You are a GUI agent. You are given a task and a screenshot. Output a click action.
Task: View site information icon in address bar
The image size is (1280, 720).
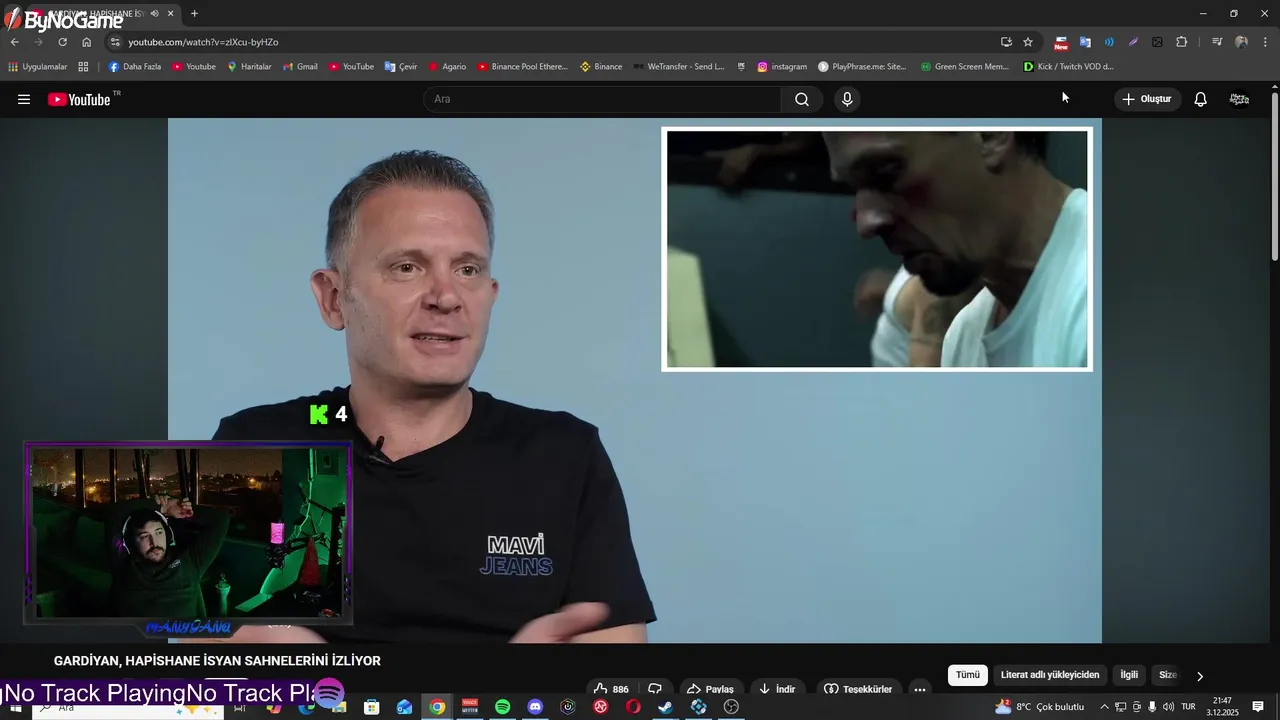115,42
